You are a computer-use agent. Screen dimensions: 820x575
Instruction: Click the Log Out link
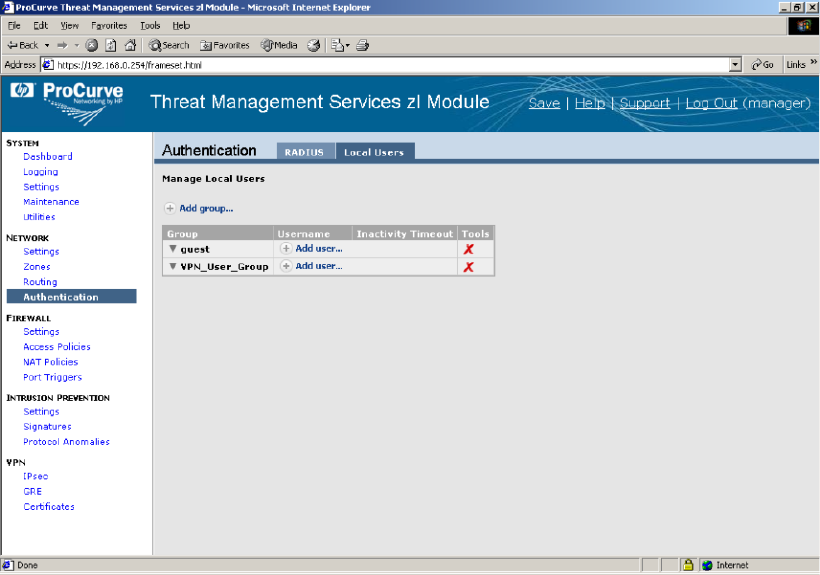pos(711,104)
